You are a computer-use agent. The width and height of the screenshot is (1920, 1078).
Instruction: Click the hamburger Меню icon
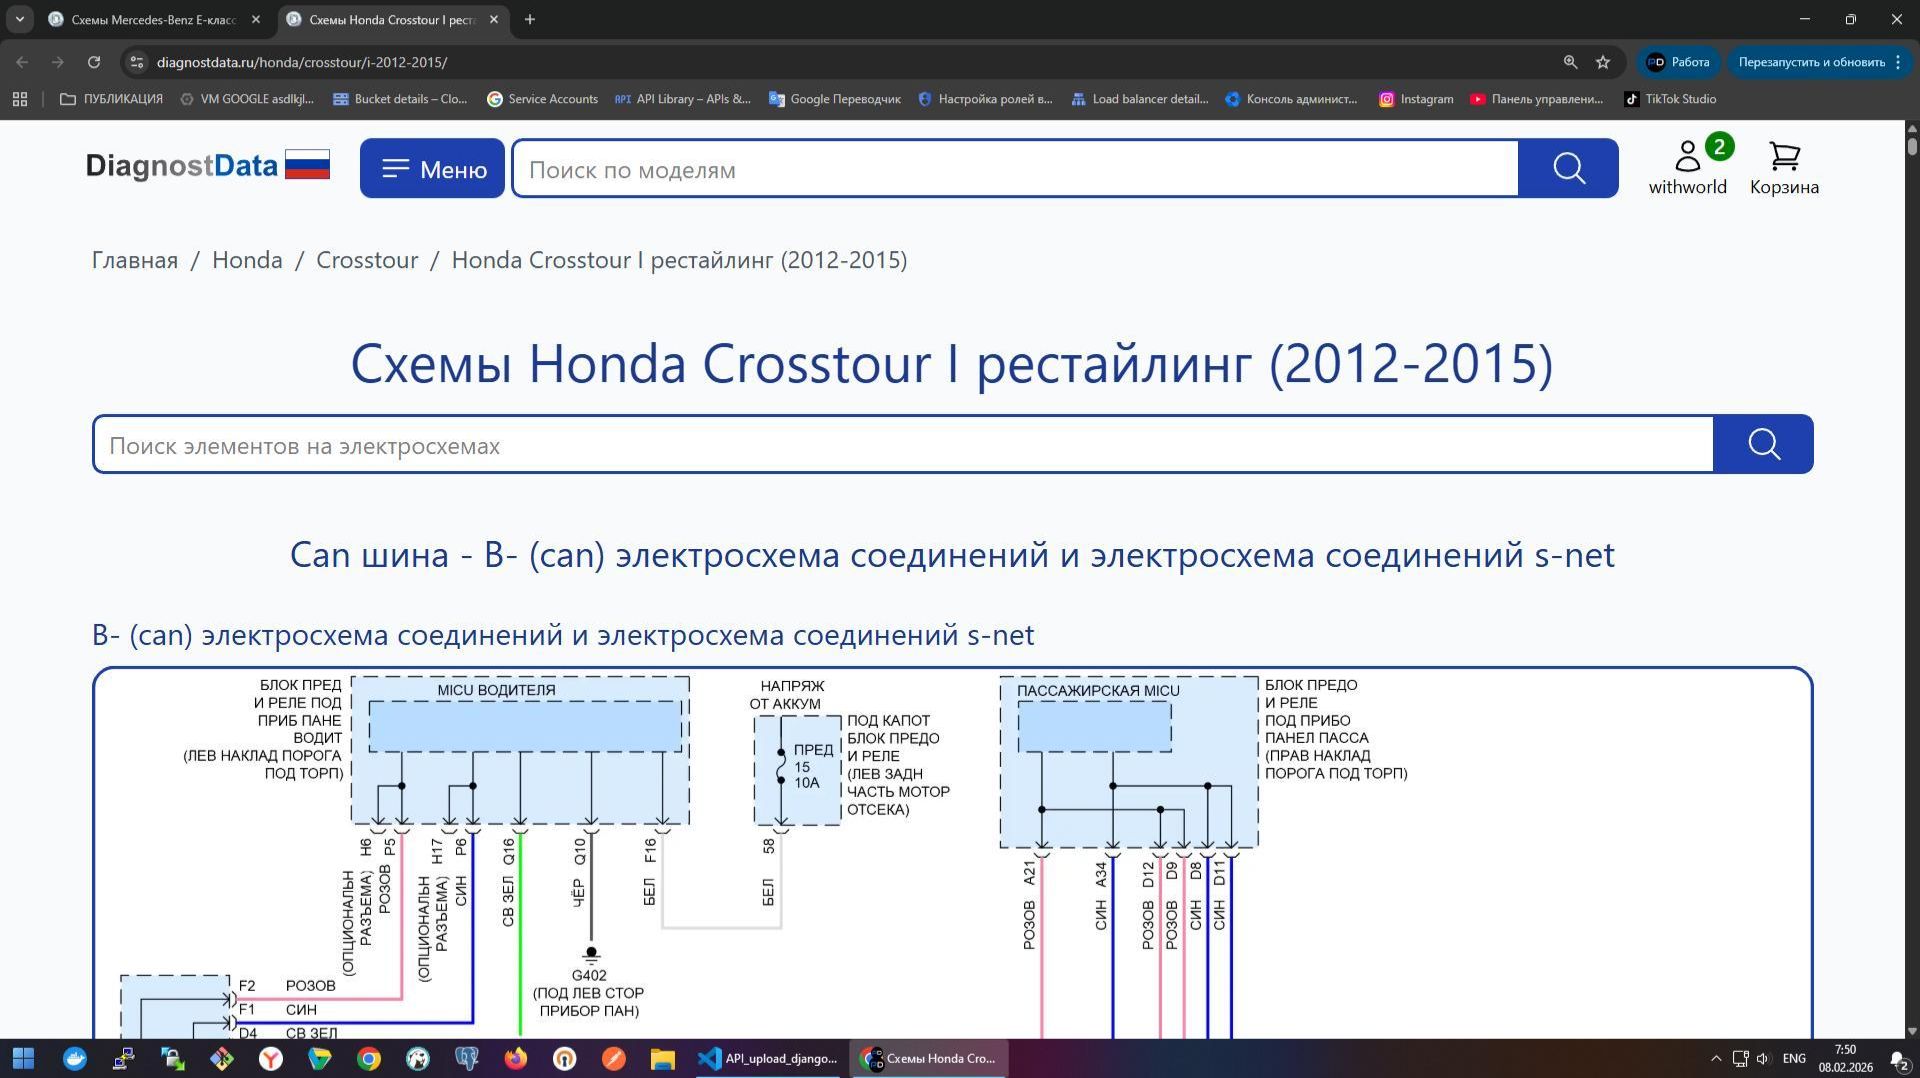click(x=394, y=168)
